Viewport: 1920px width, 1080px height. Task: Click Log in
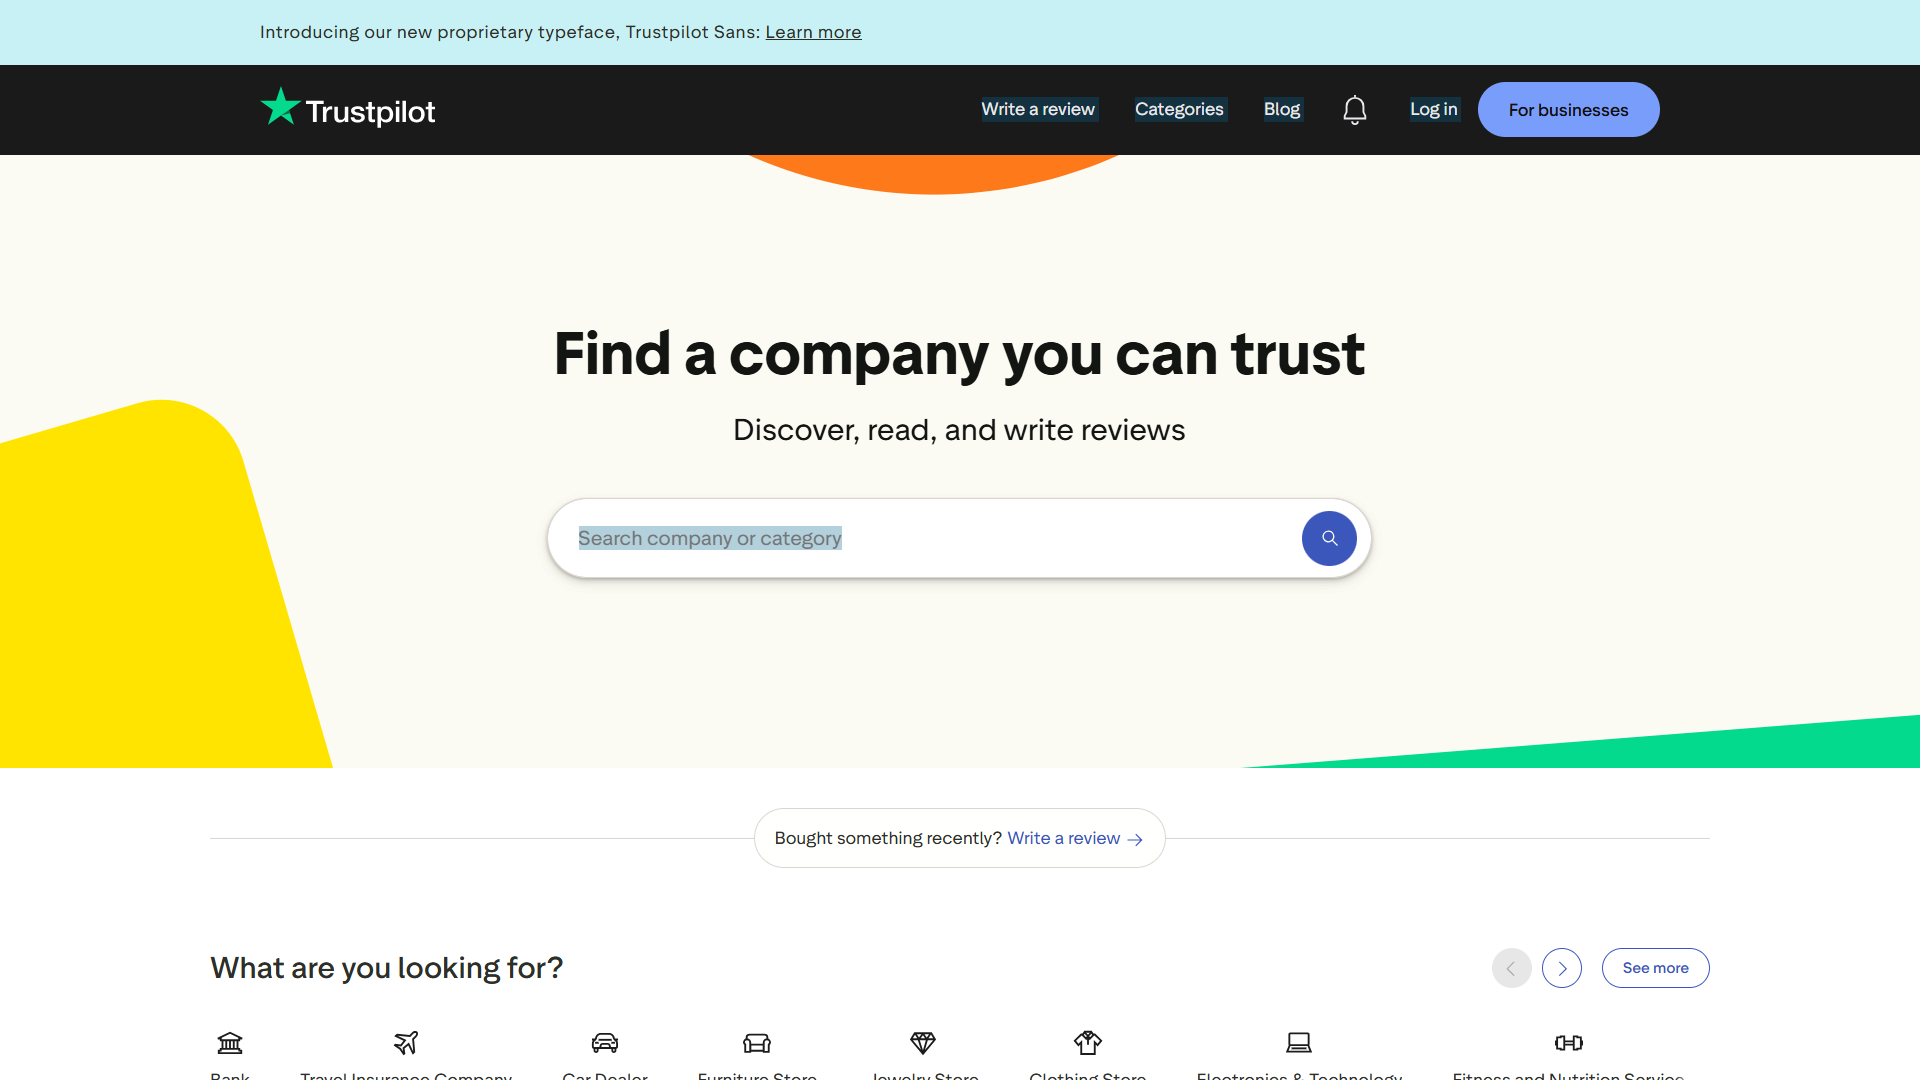tap(1433, 109)
